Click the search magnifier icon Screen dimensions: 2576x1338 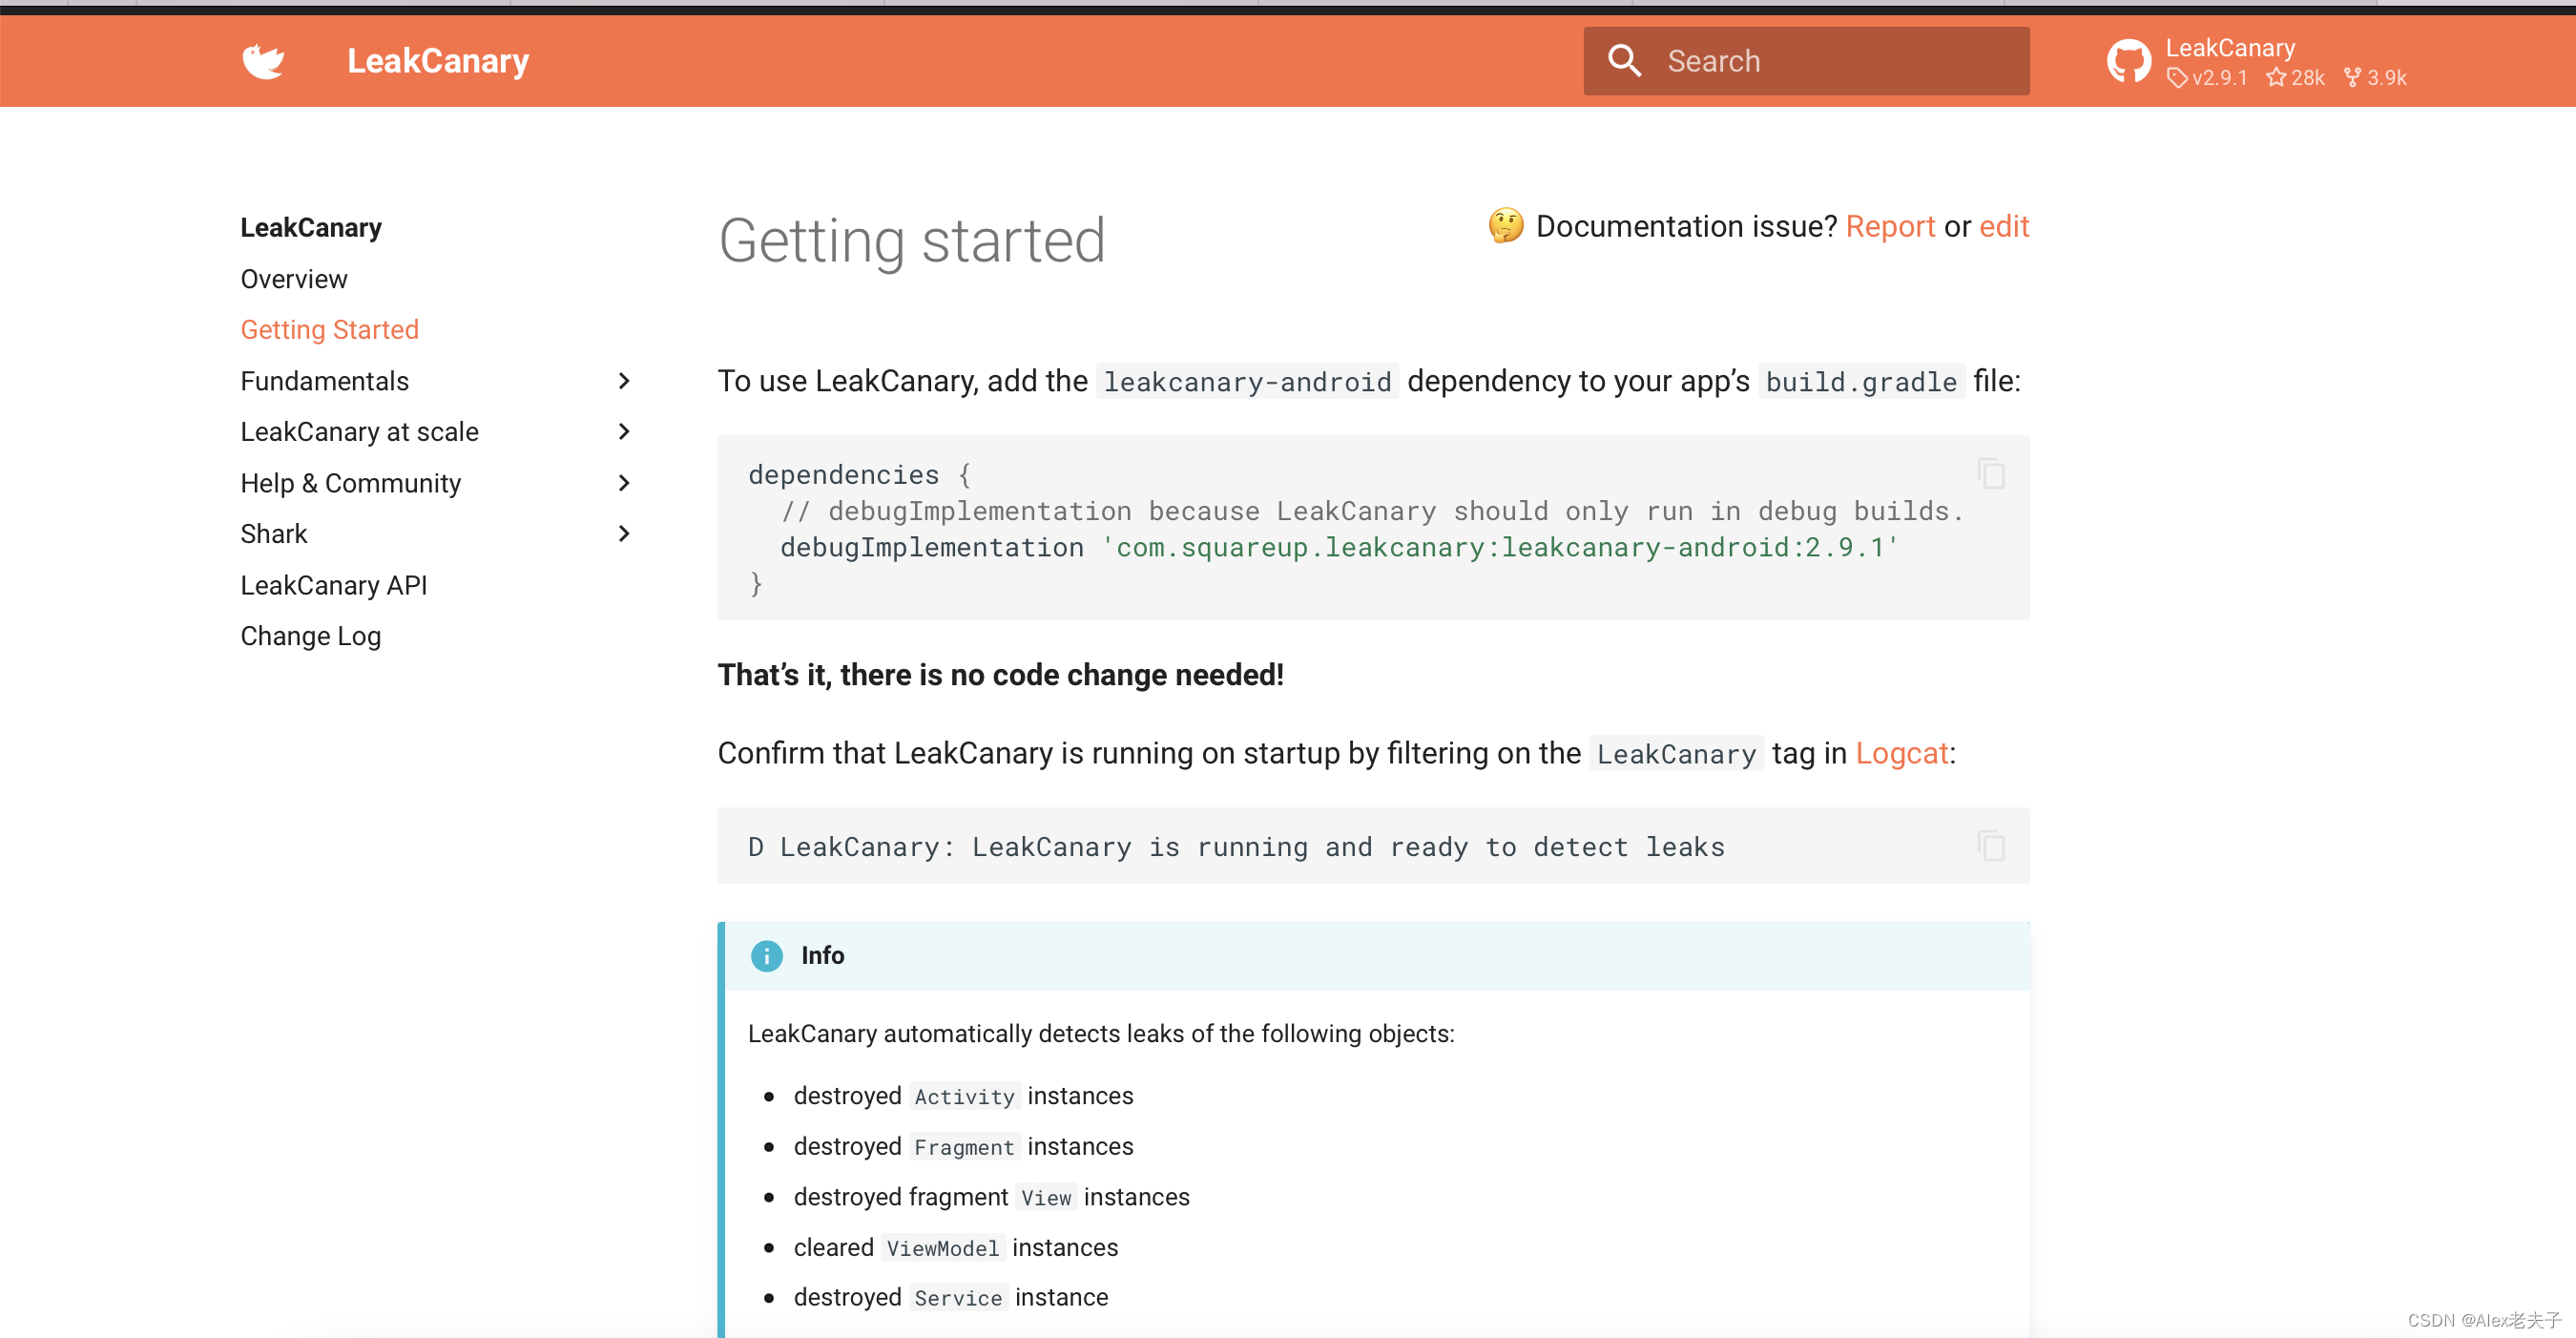[x=1624, y=60]
